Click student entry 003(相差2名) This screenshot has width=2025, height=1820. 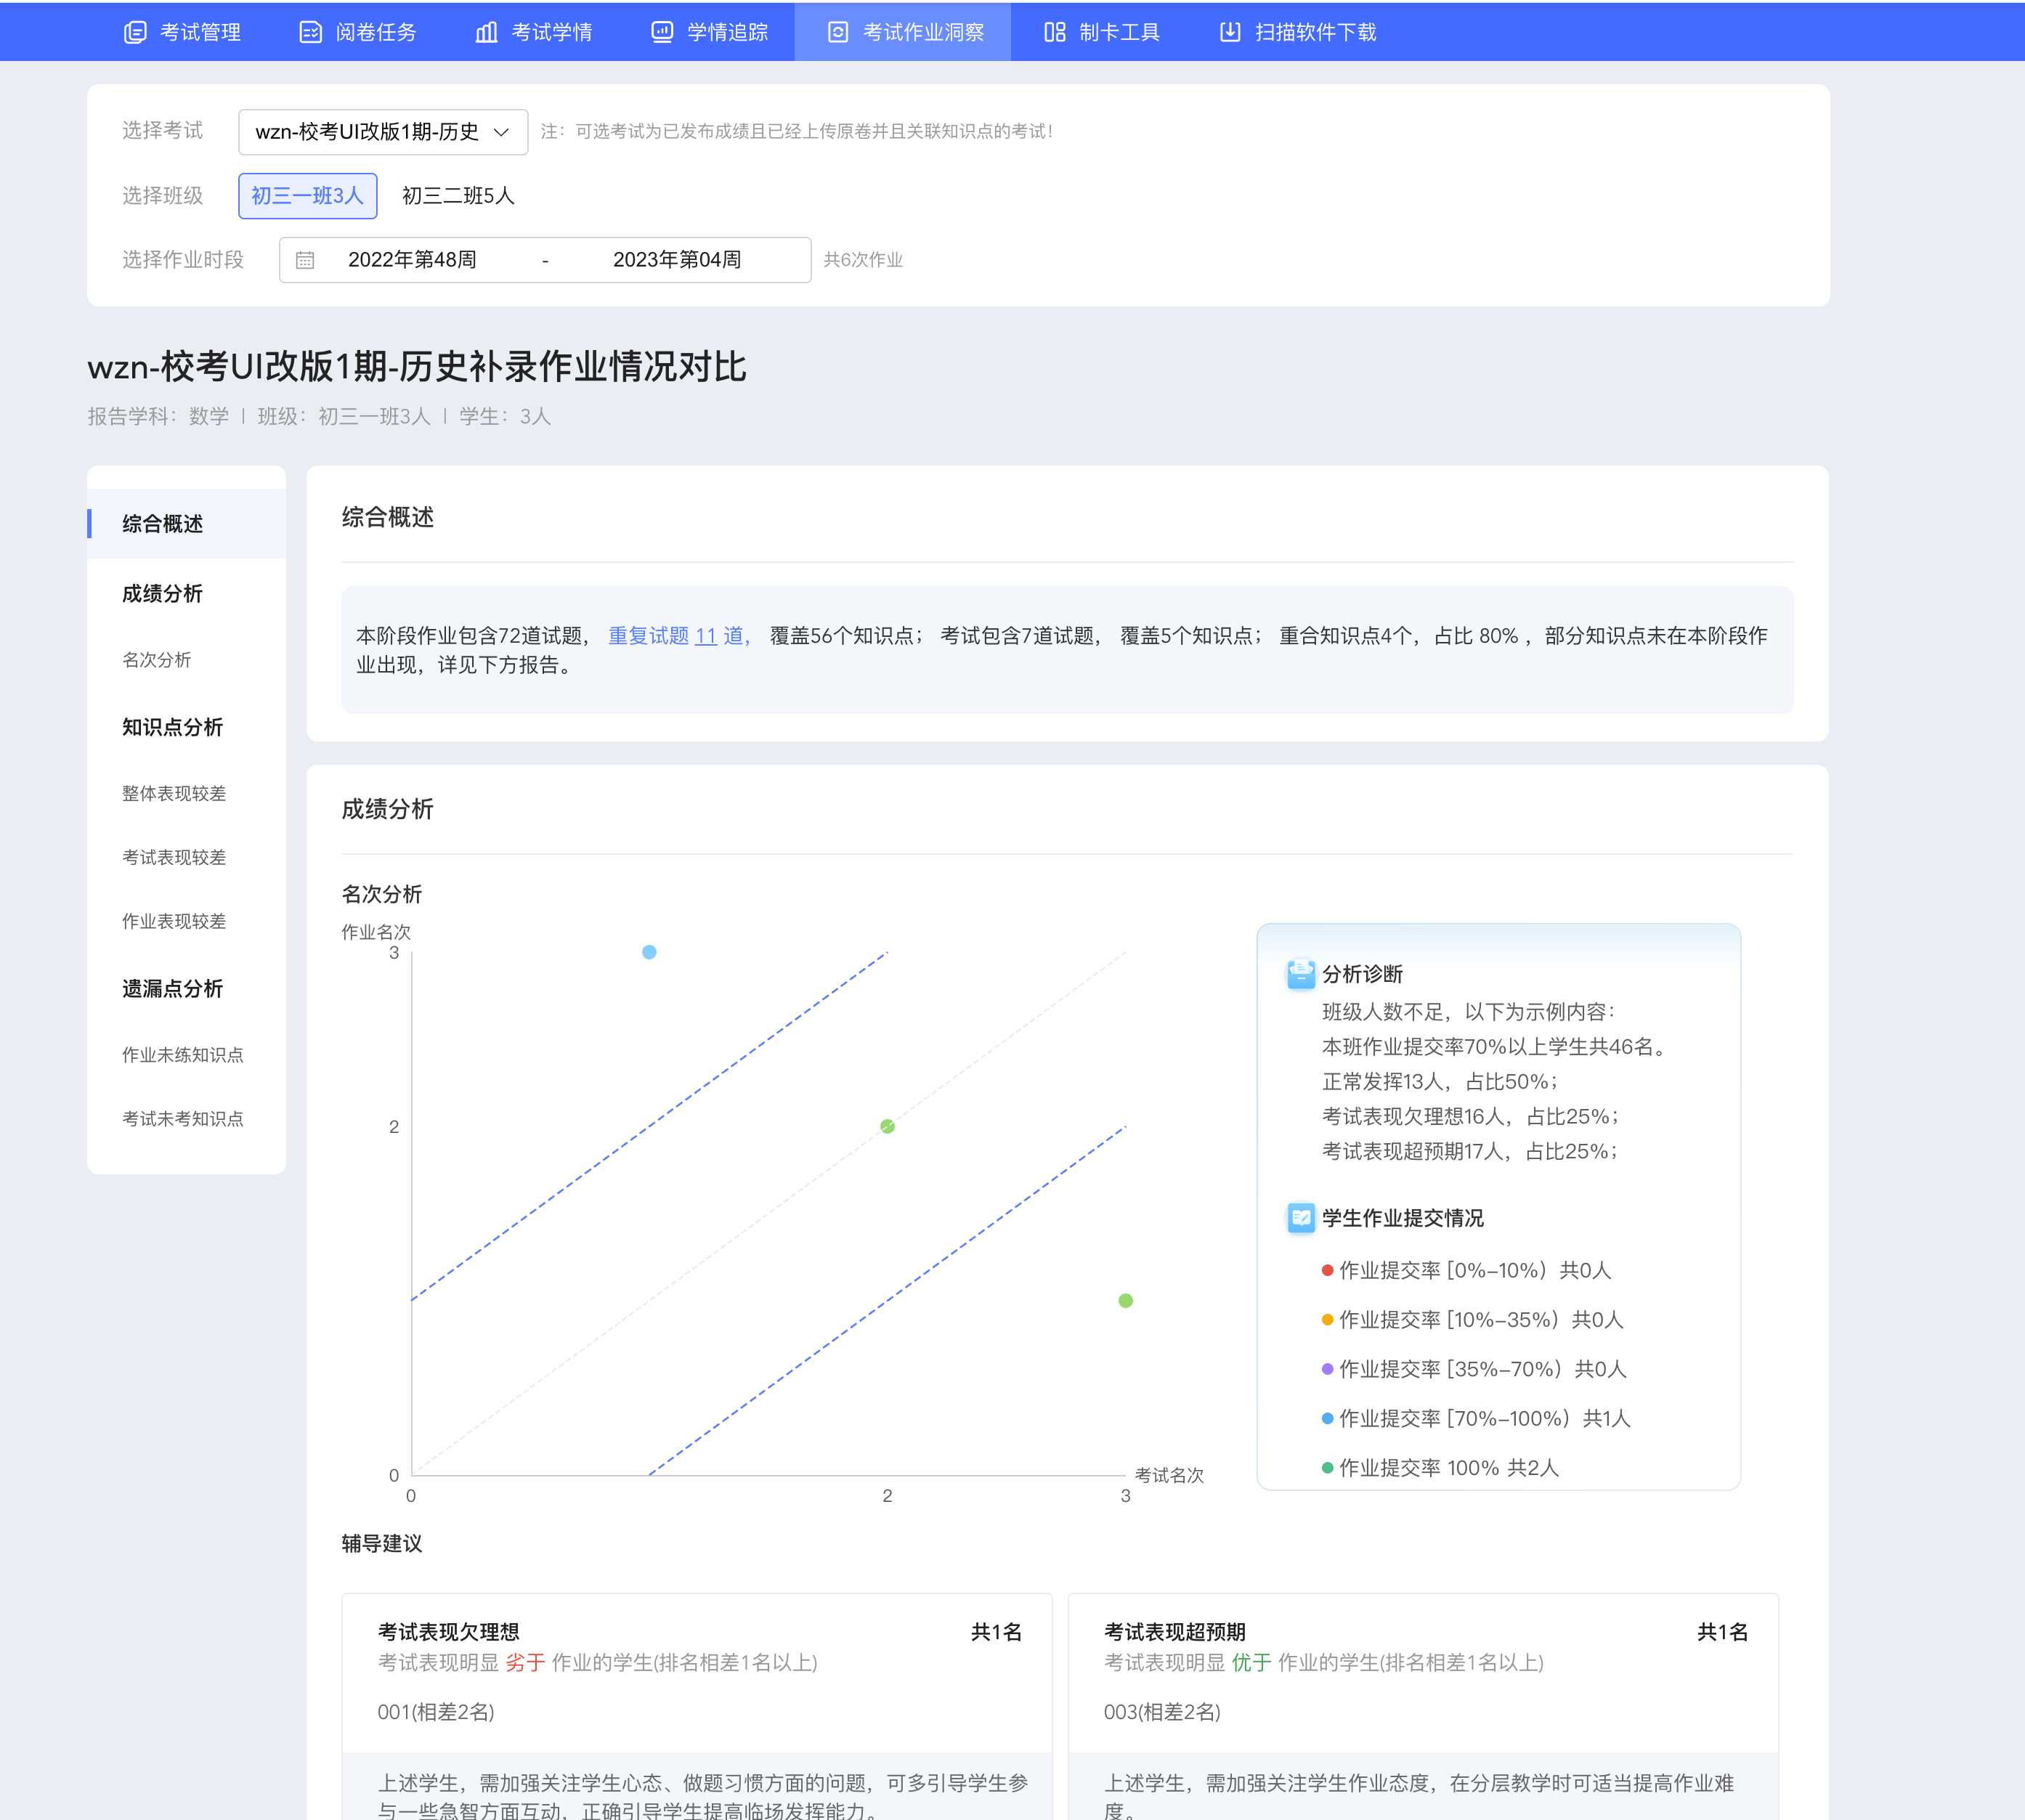coord(1162,1712)
